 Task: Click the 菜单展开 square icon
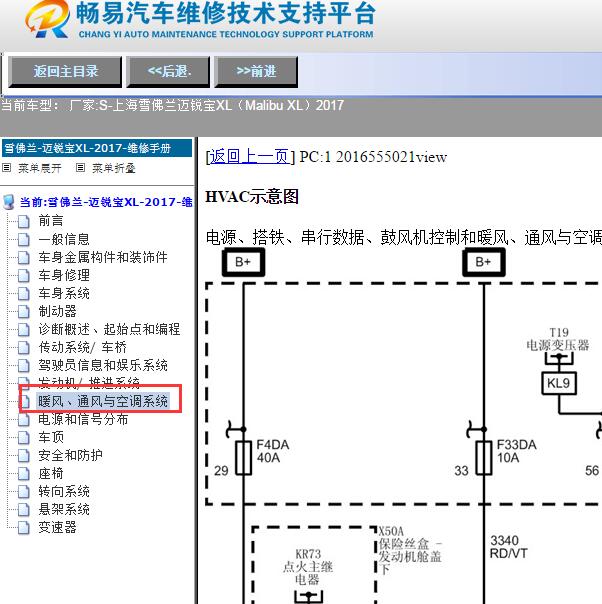tap(7, 168)
